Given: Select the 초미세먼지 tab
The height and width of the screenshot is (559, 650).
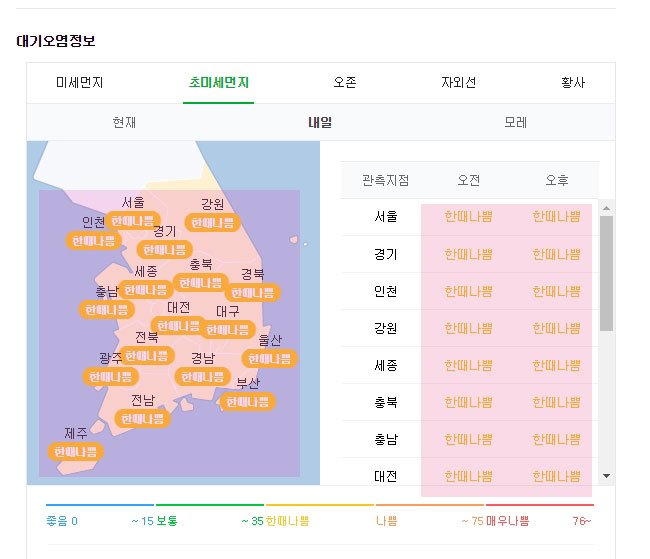Looking at the screenshot, I should 218,83.
